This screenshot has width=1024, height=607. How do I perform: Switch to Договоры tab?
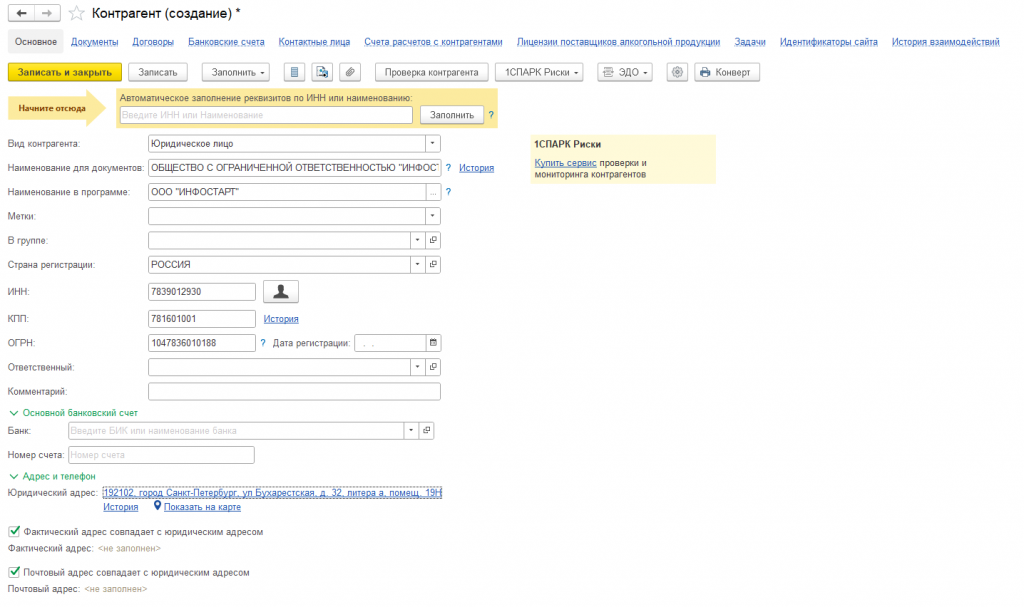153,42
